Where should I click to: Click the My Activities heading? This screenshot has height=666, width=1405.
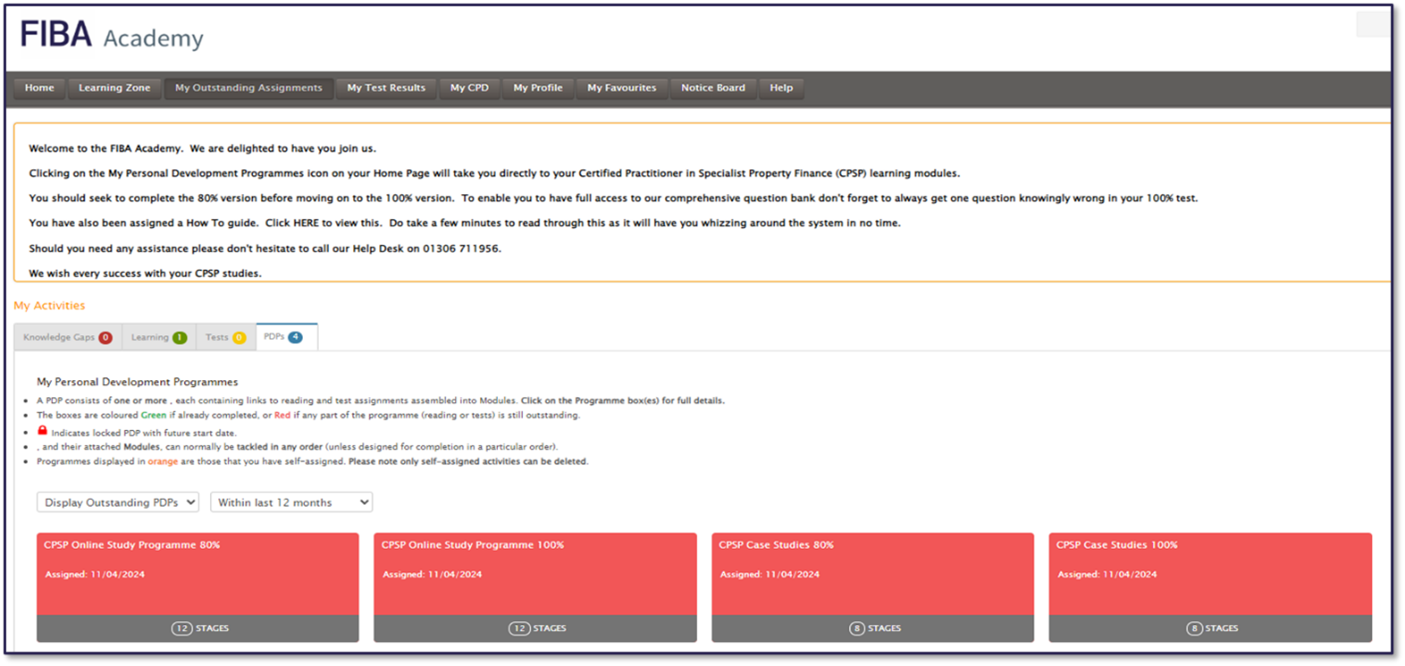coord(50,305)
